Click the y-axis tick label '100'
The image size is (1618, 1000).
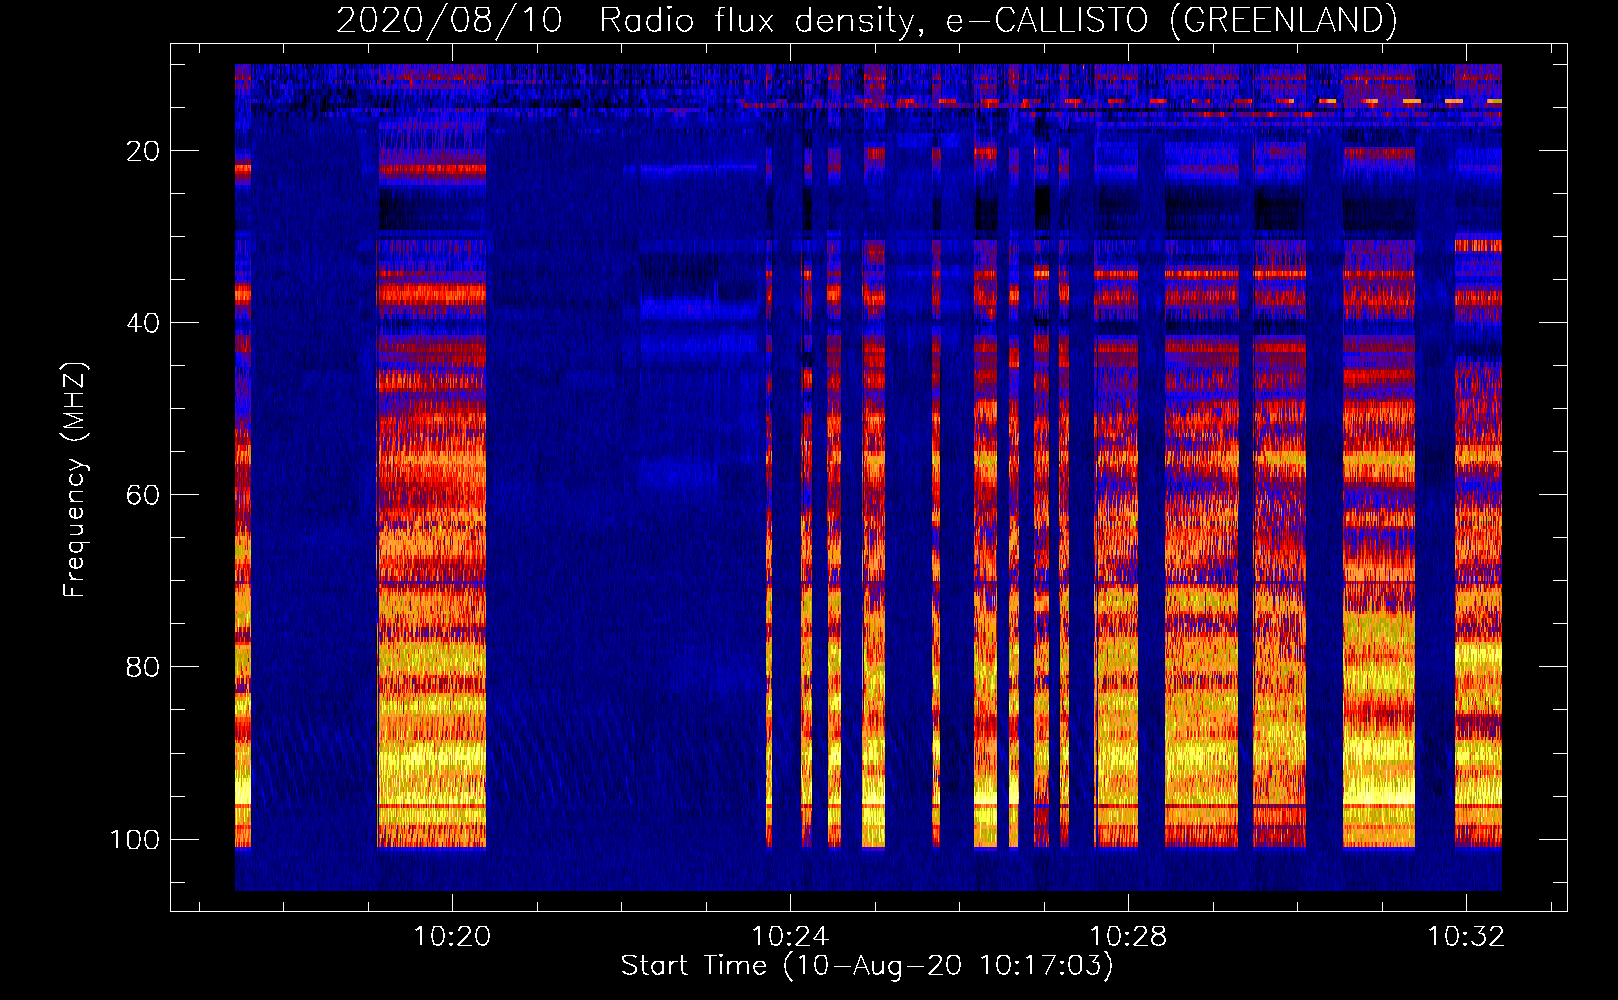[135, 839]
